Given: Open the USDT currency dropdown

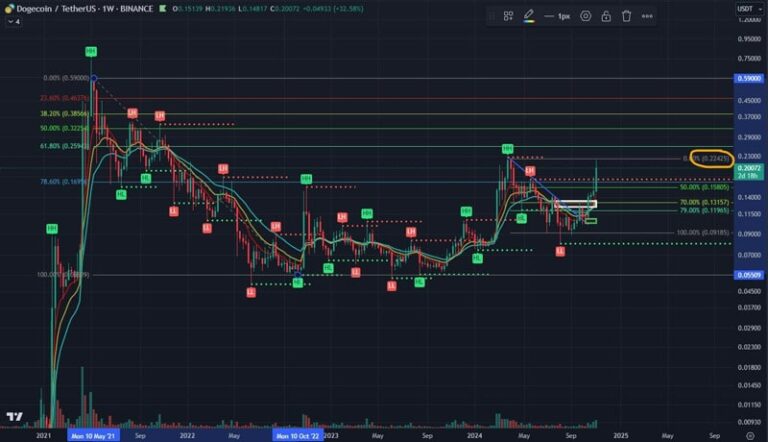Looking at the screenshot, I should 745,9.
